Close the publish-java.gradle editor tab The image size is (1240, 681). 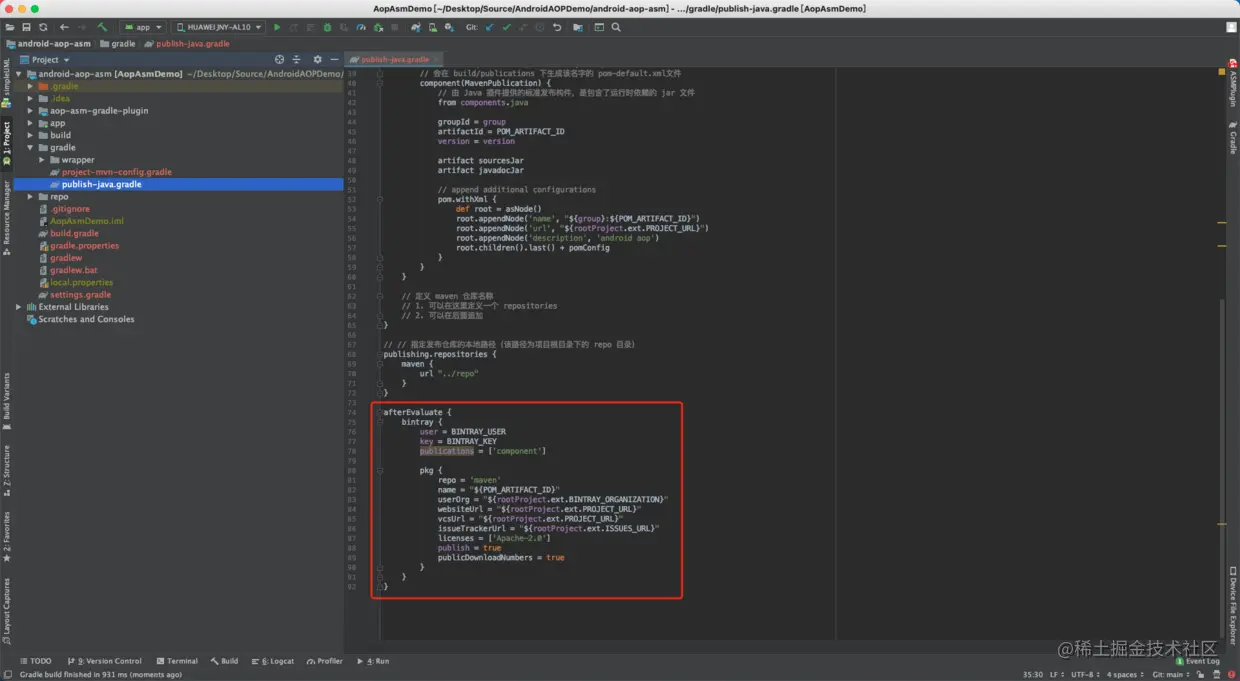438,59
